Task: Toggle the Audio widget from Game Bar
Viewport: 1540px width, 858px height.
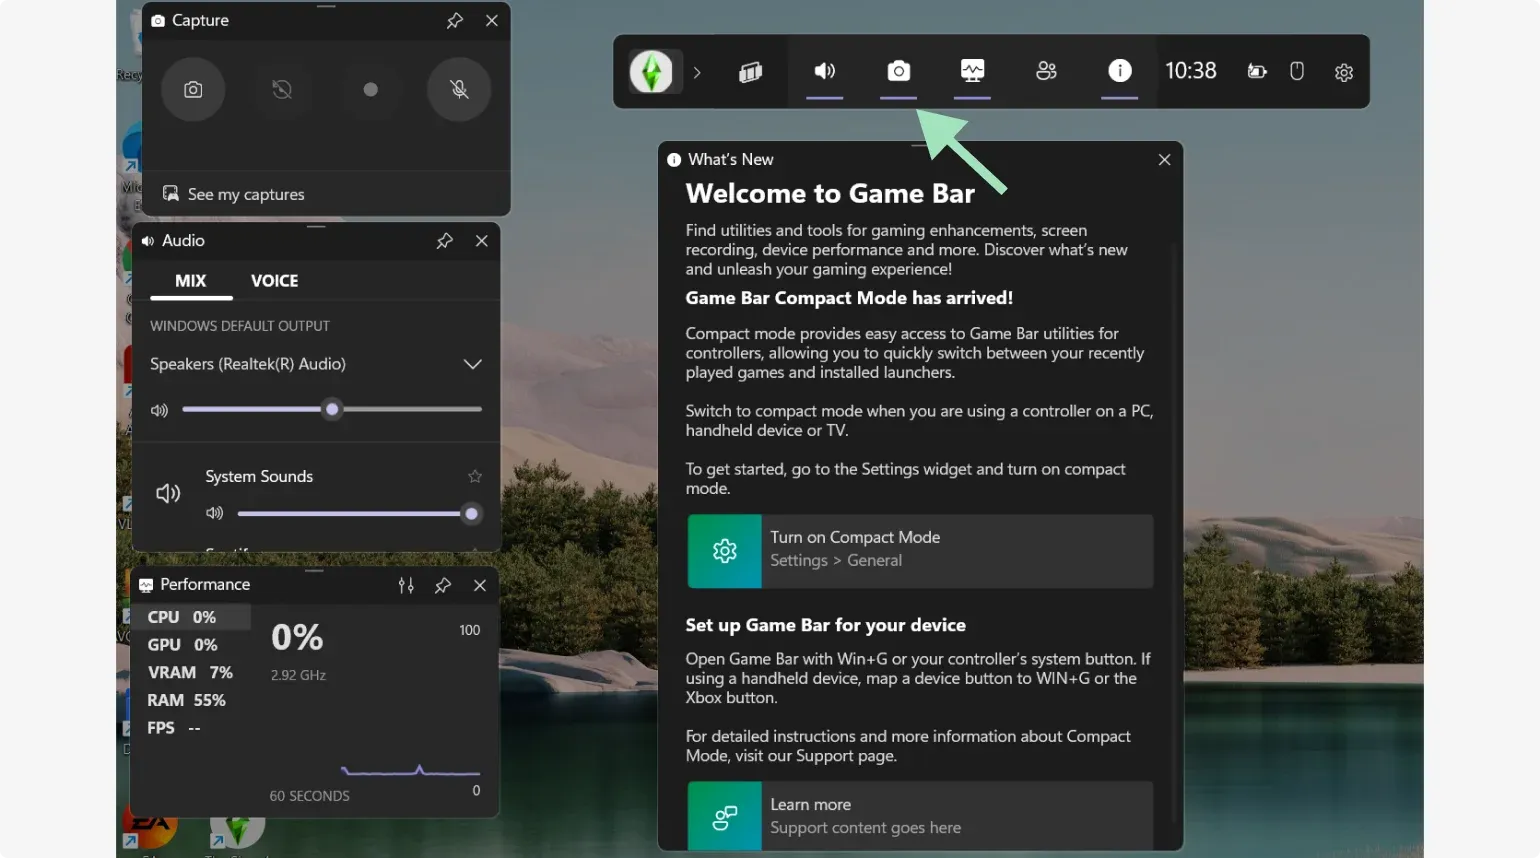Action: point(825,71)
